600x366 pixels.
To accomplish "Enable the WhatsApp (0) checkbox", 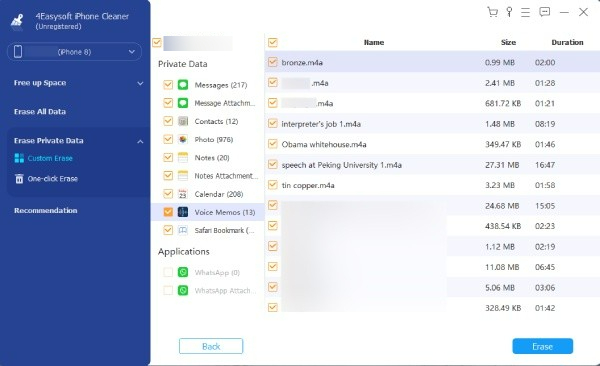I will (x=168, y=272).
